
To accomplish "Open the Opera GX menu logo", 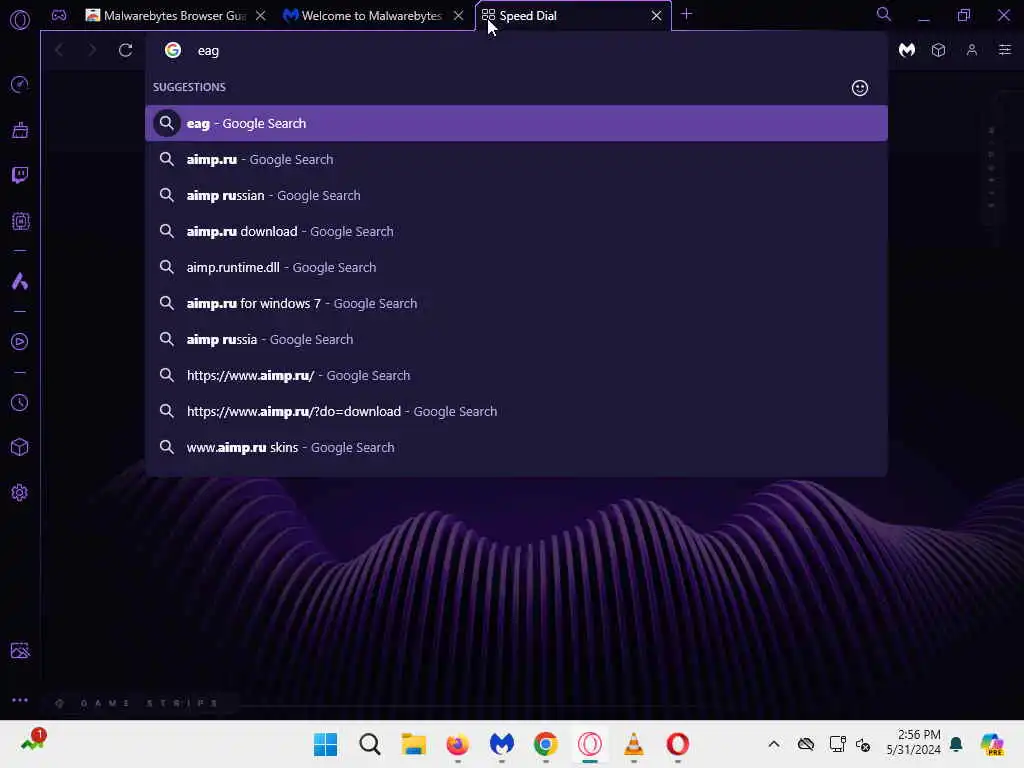I will (20, 20).
